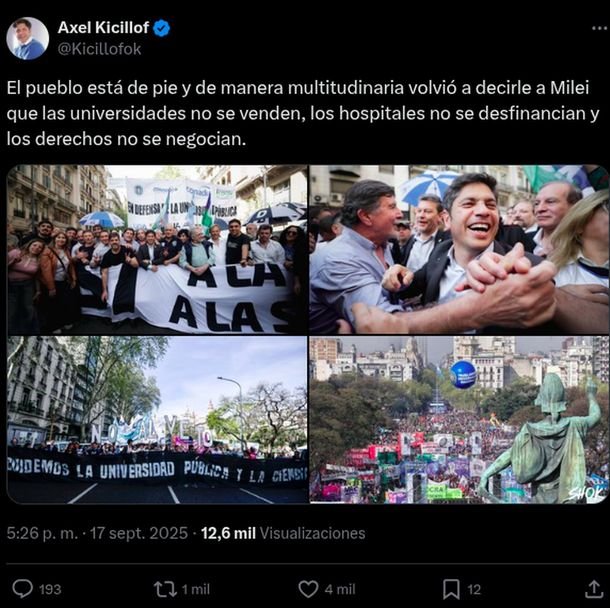Click the 12 bookmarks count
This screenshot has width=610, height=608.
point(474,590)
